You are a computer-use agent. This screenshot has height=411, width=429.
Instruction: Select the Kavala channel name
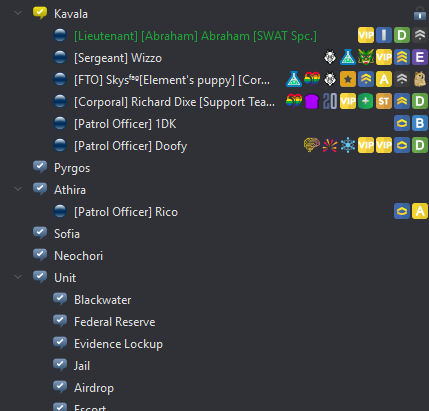click(71, 14)
